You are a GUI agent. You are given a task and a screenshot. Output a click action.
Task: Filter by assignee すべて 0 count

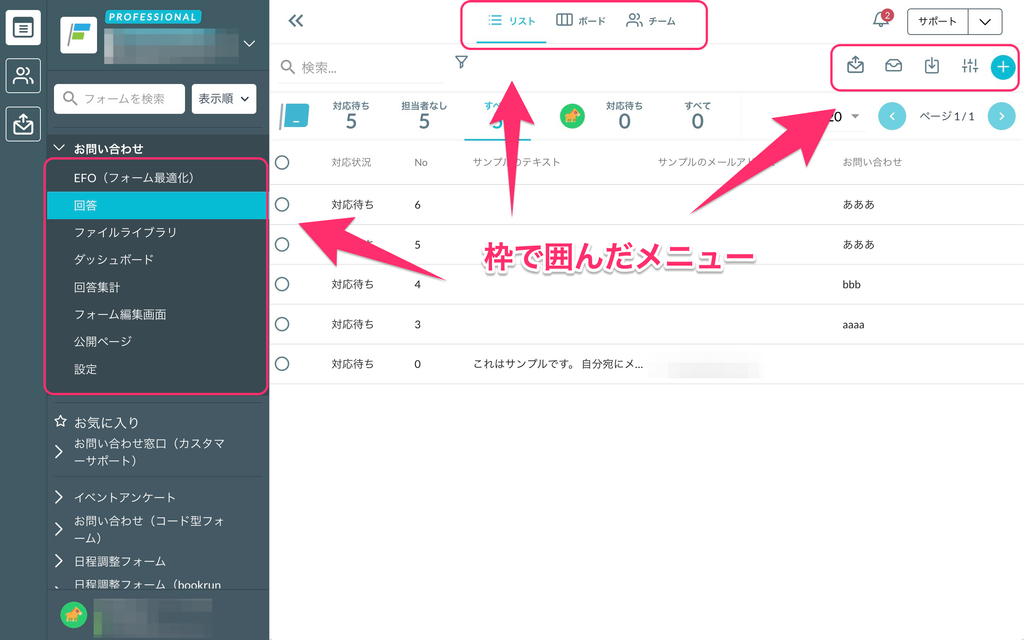(x=697, y=116)
